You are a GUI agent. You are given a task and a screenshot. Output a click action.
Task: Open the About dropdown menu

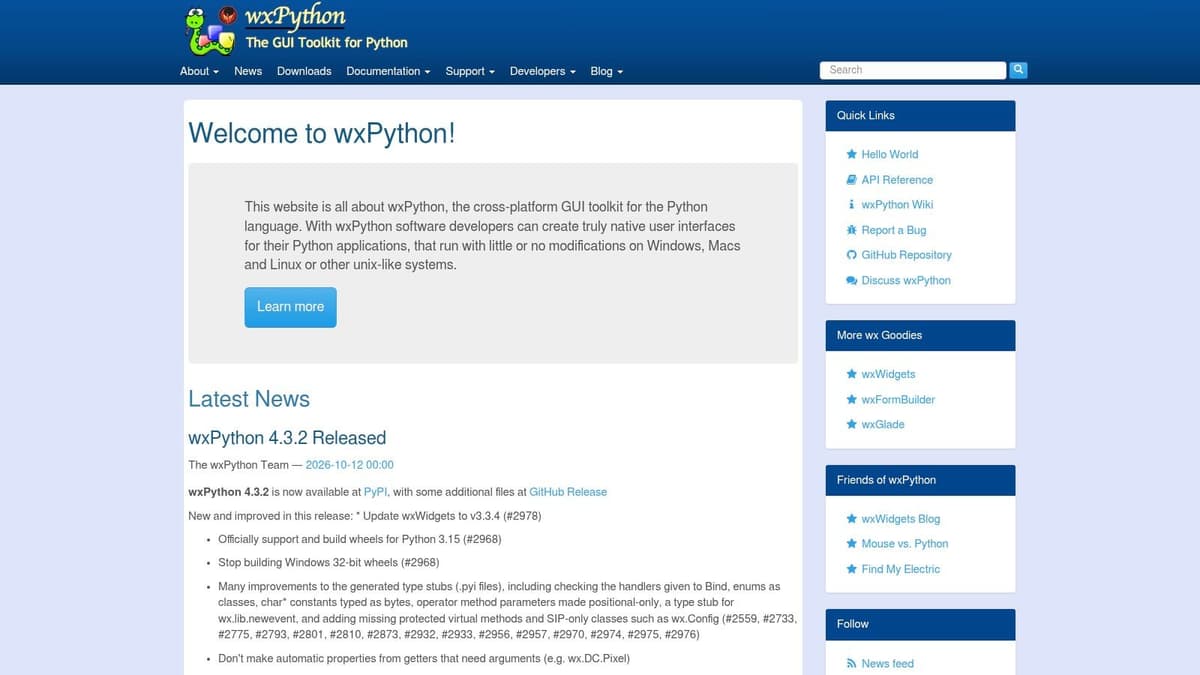[x=199, y=71]
